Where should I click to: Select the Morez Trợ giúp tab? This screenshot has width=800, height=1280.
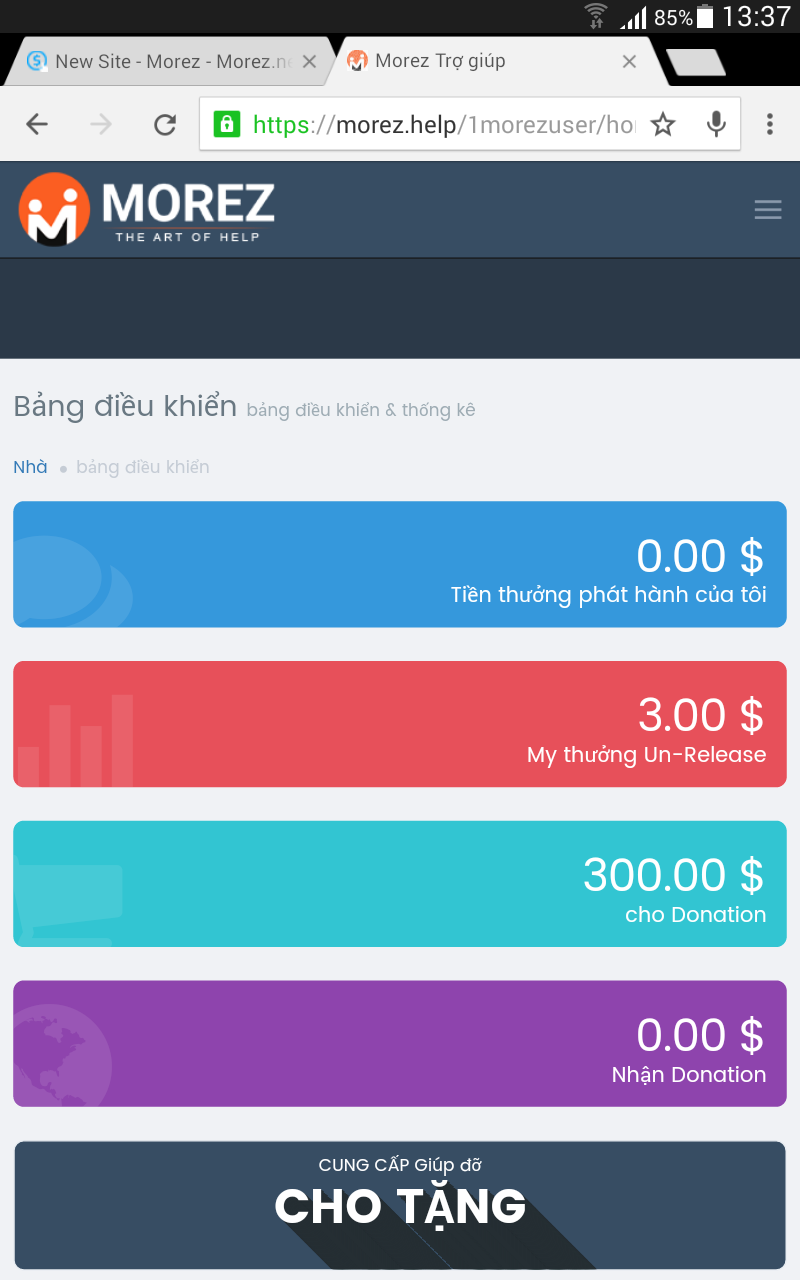click(x=480, y=61)
